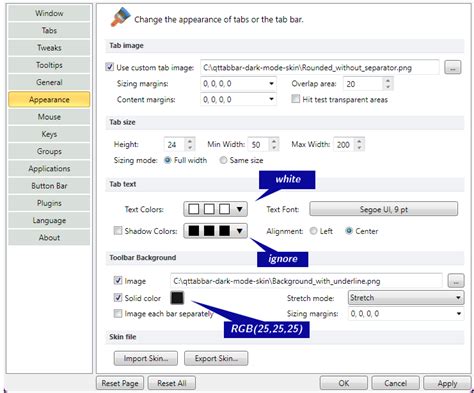The image size is (474, 393).
Task: Click the Overlap area value field
Action: tap(363, 84)
